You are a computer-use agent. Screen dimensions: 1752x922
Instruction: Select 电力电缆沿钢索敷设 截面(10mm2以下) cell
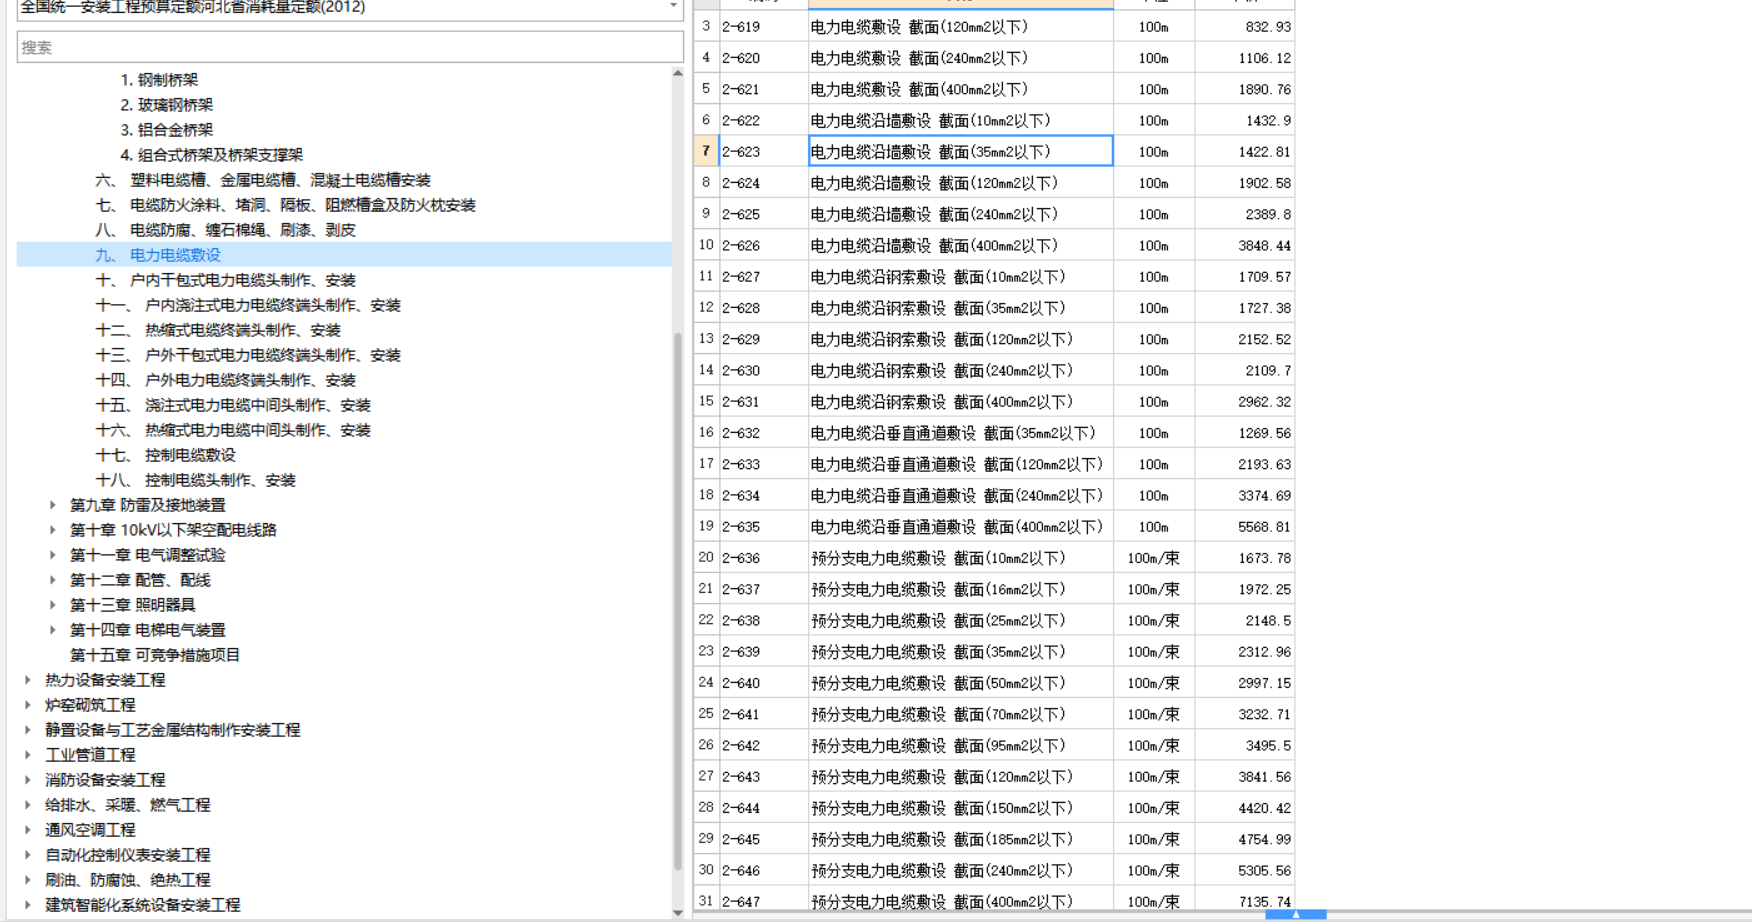pos(960,277)
